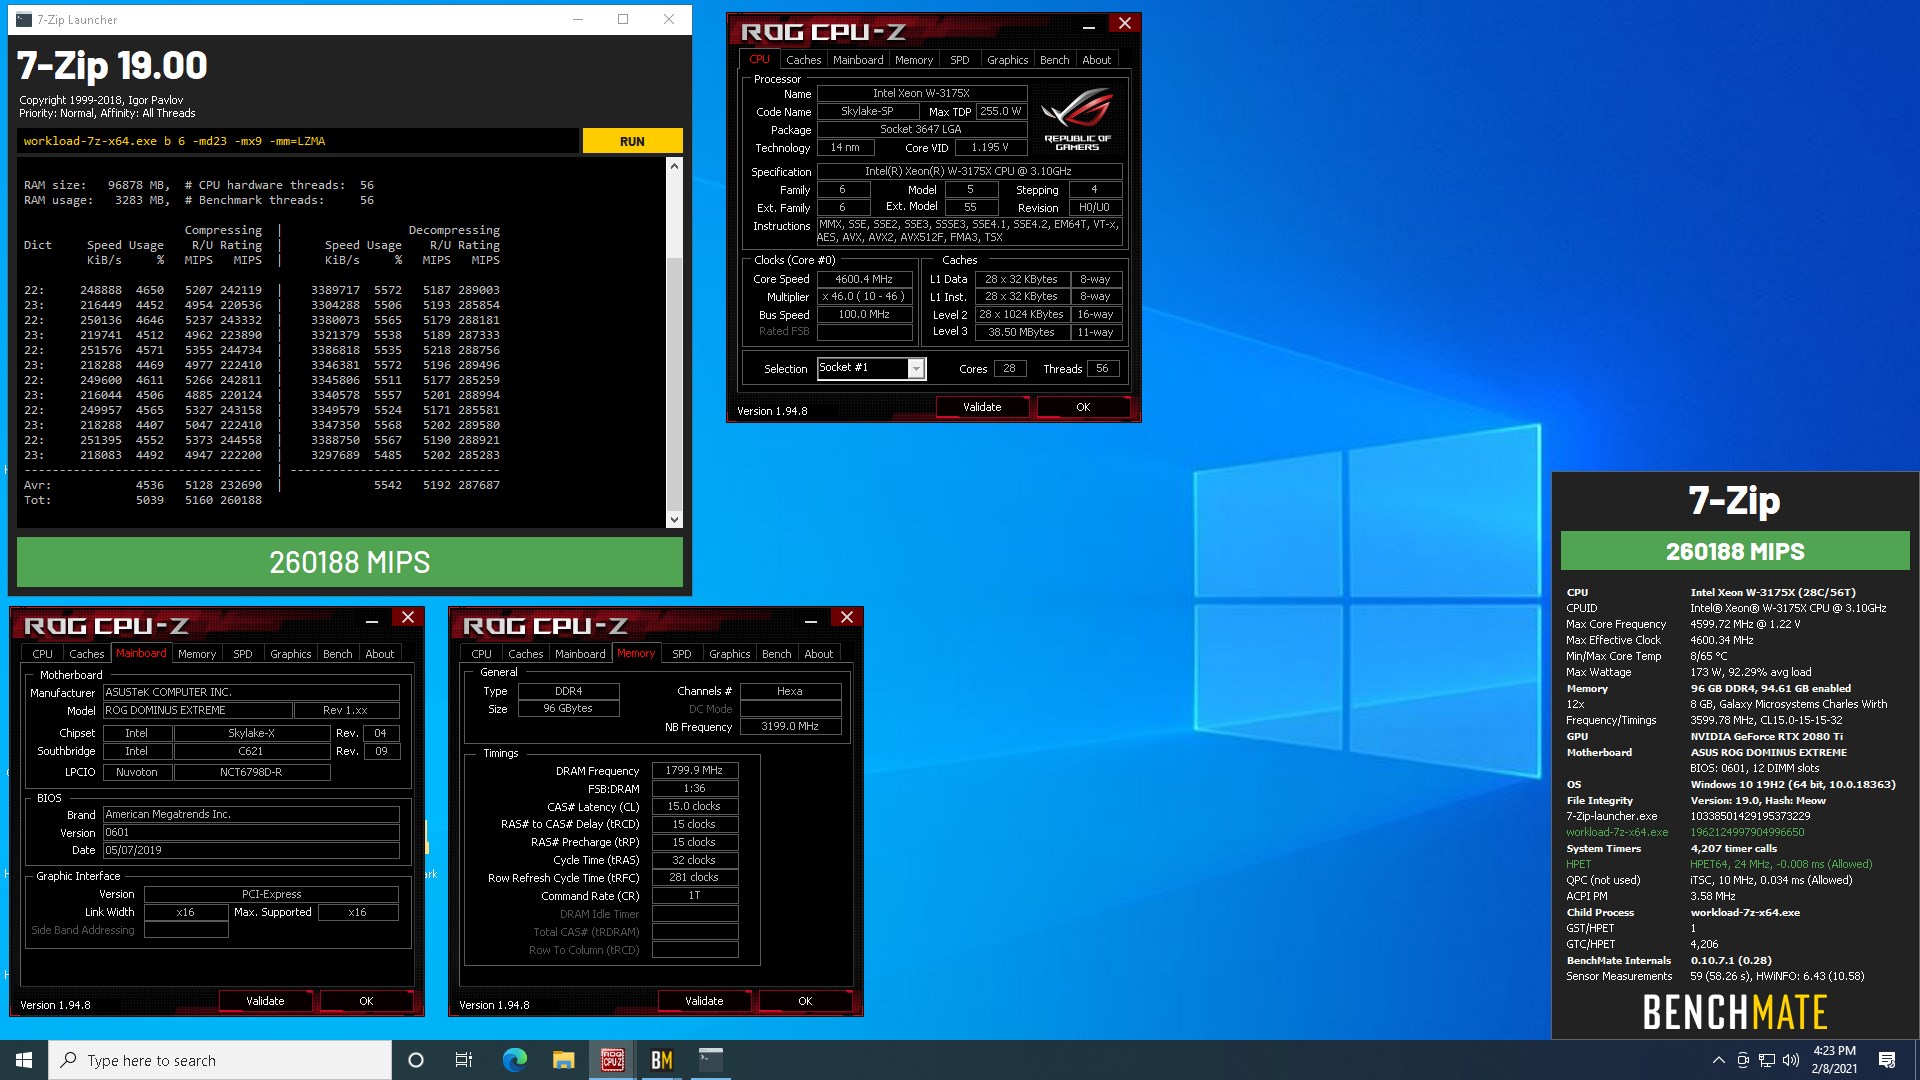Minimize the top CPU-Z window
Screen dimensions: 1920x1080
pos(1088,27)
